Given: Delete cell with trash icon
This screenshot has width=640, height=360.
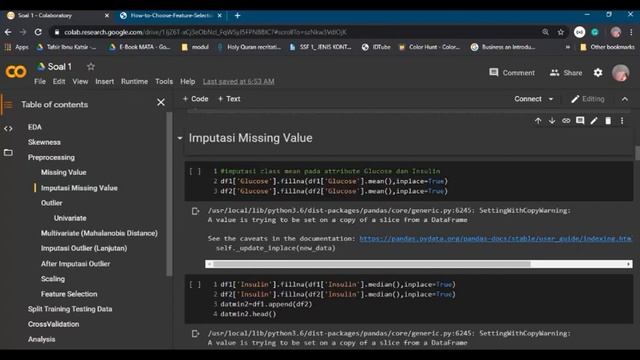Looking at the screenshot, I should pyautogui.click(x=608, y=121).
